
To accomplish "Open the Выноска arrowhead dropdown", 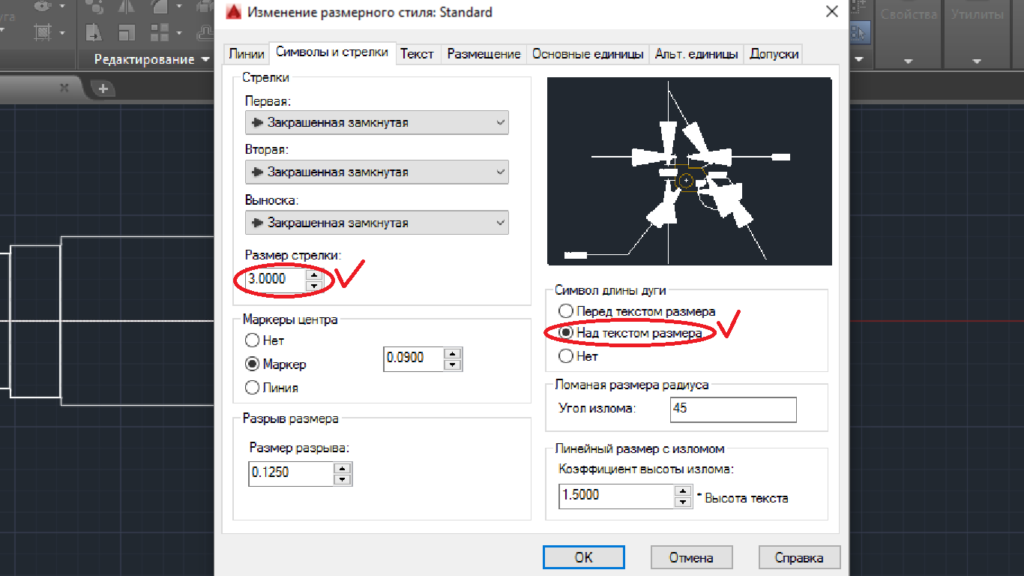I will point(376,222).
